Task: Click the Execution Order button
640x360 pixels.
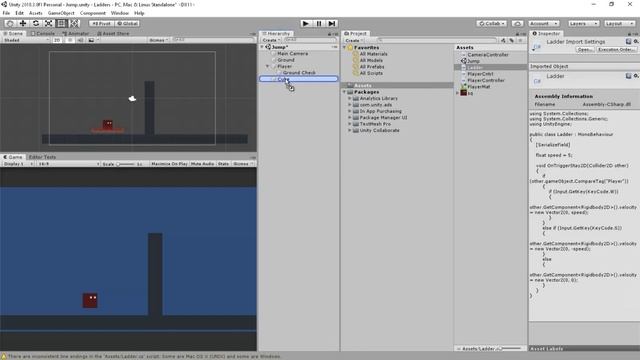Action: click(x=616, y=49)
